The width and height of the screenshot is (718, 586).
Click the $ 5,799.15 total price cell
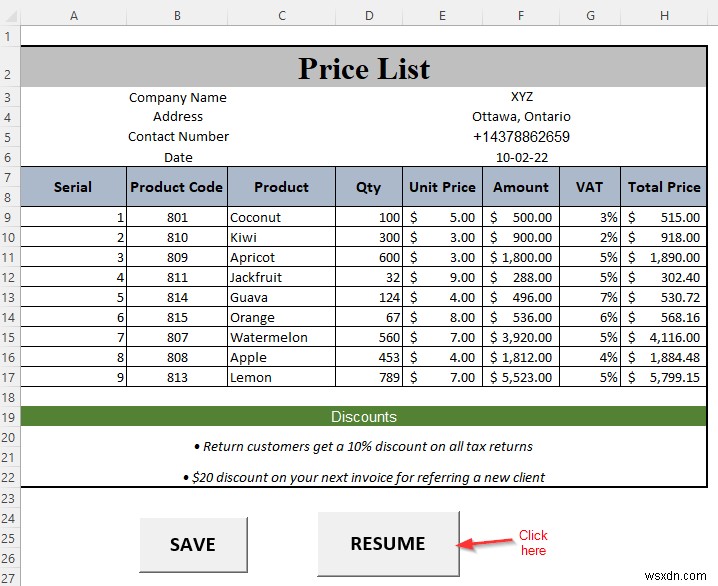pos(664,377)
